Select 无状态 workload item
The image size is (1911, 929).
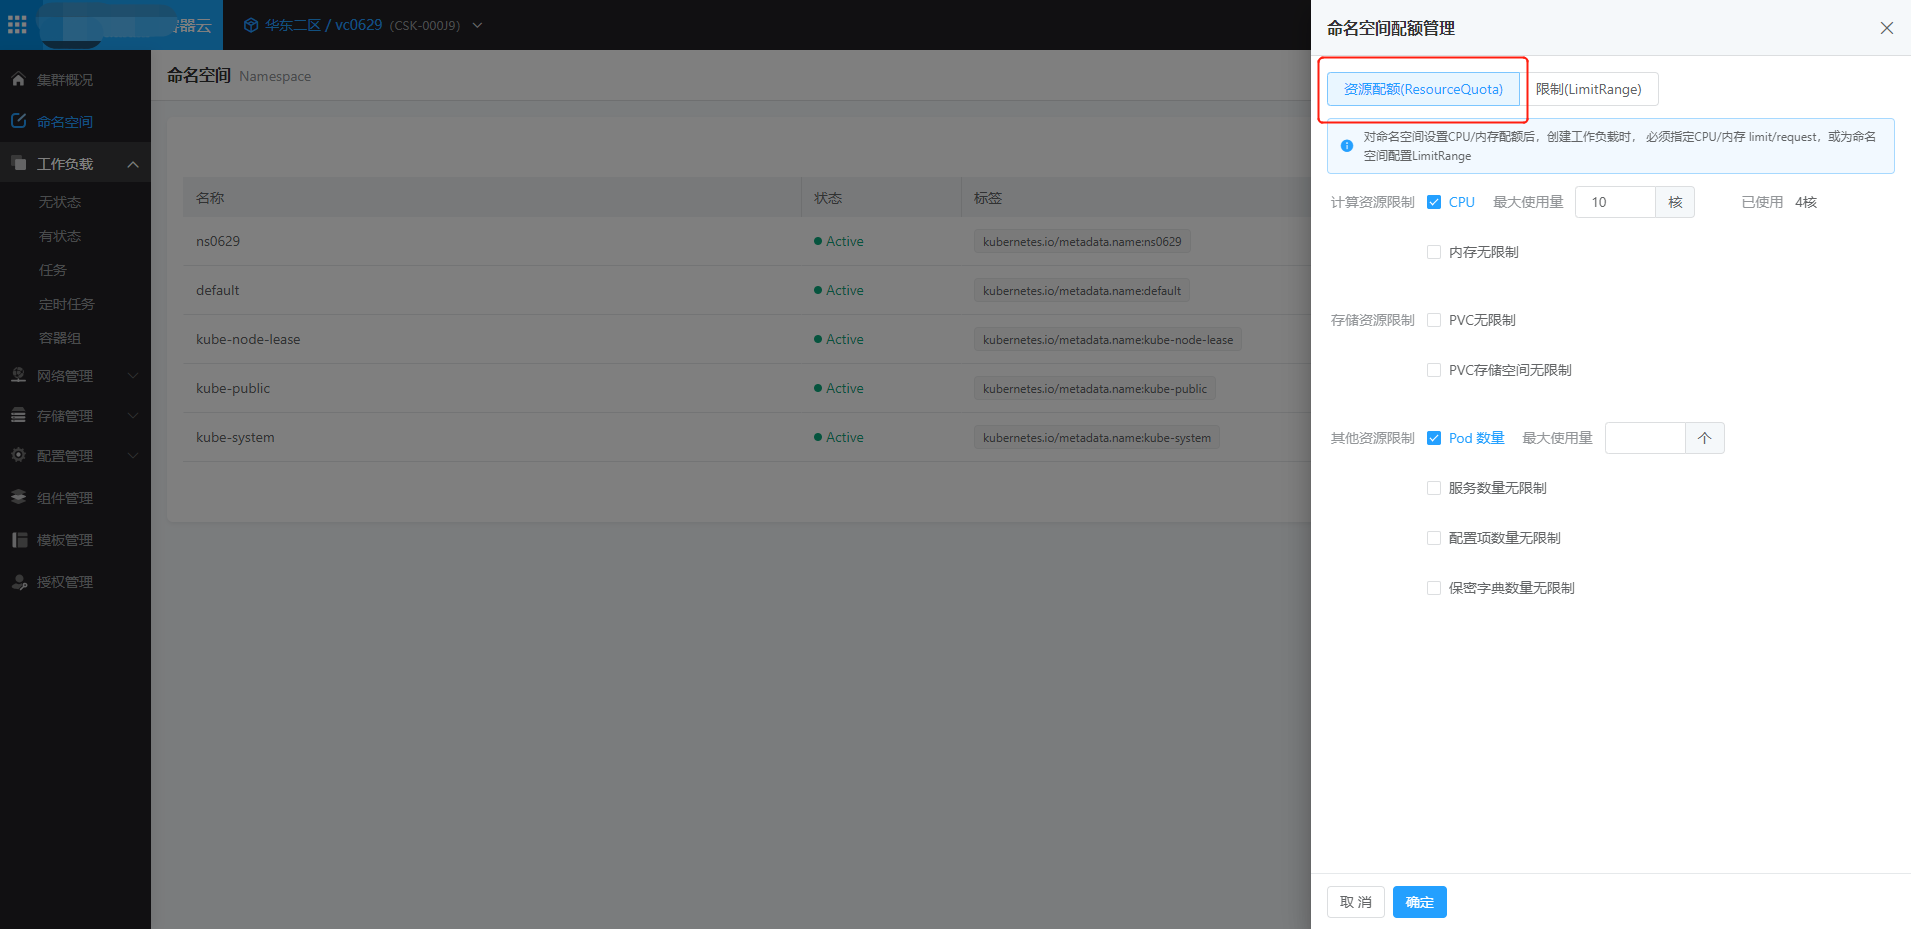pos(60,202)
